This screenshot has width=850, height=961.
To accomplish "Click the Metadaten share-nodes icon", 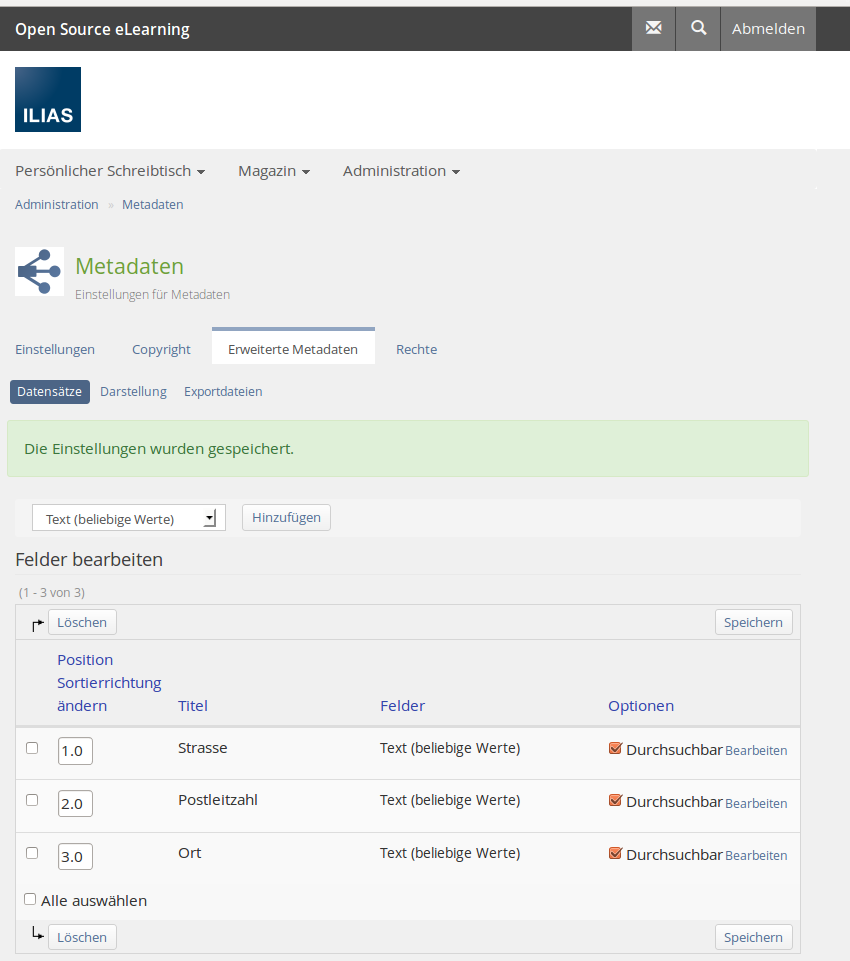I will point(40,271).
